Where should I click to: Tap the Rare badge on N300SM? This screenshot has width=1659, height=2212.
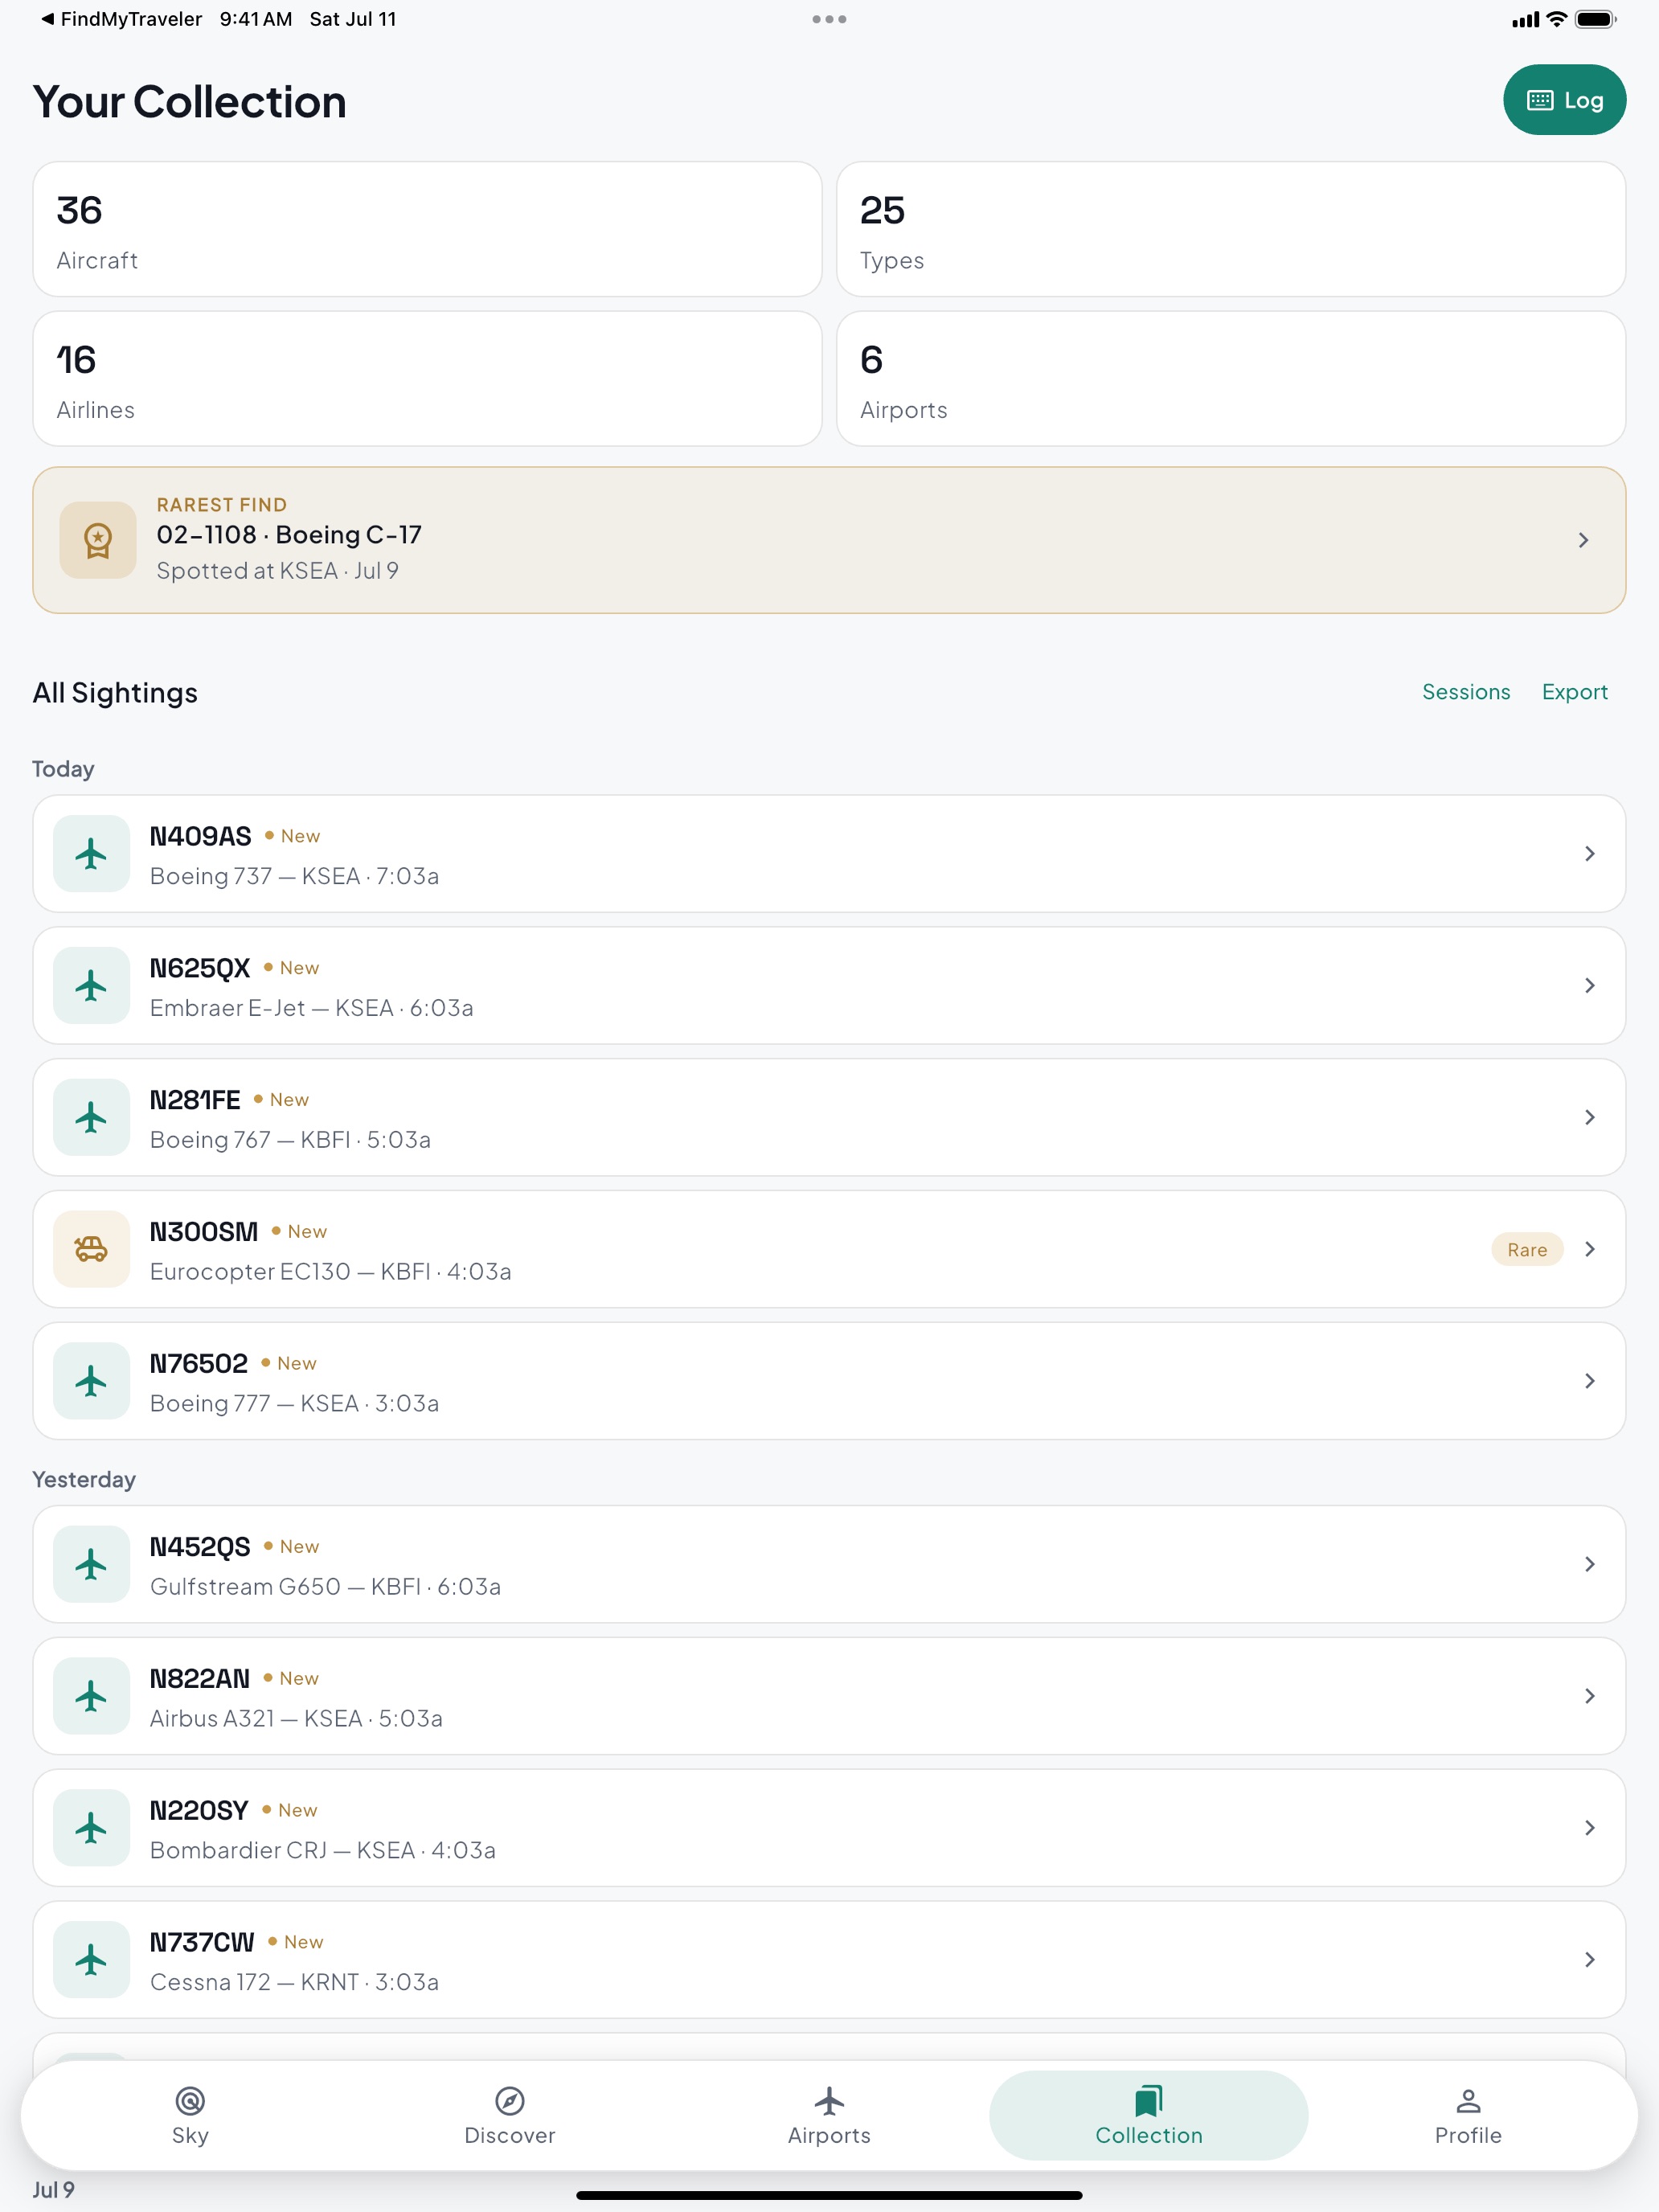1527,1250
